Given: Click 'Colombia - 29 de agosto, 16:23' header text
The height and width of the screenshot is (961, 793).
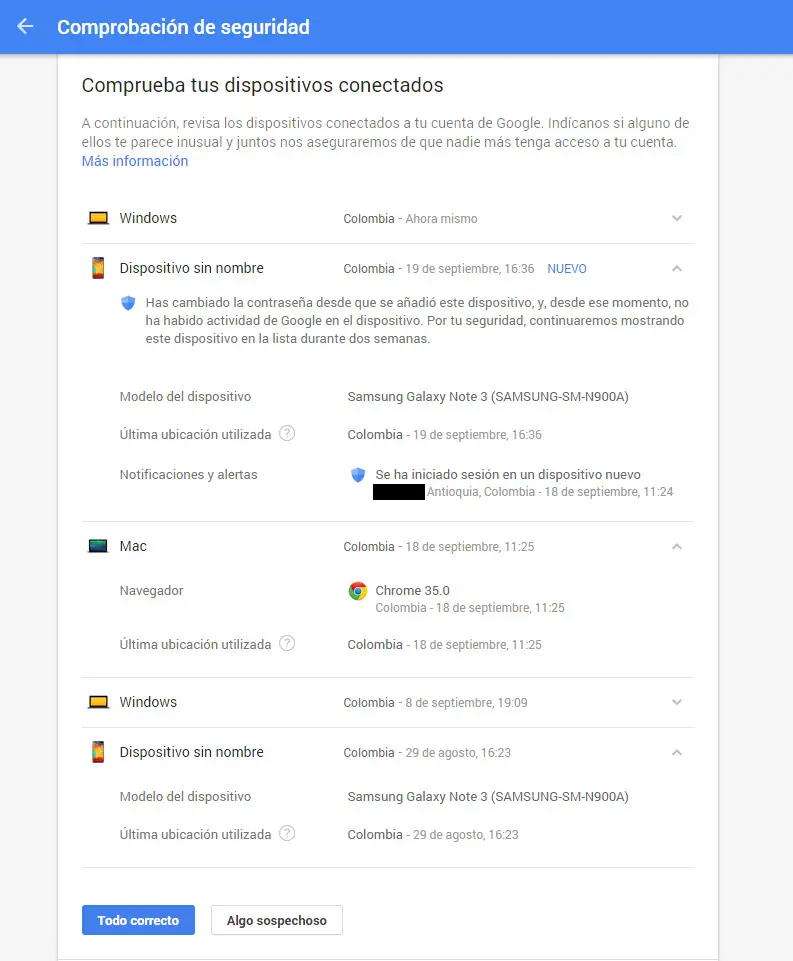Looking at the screenshot, I should pos(427,753).
